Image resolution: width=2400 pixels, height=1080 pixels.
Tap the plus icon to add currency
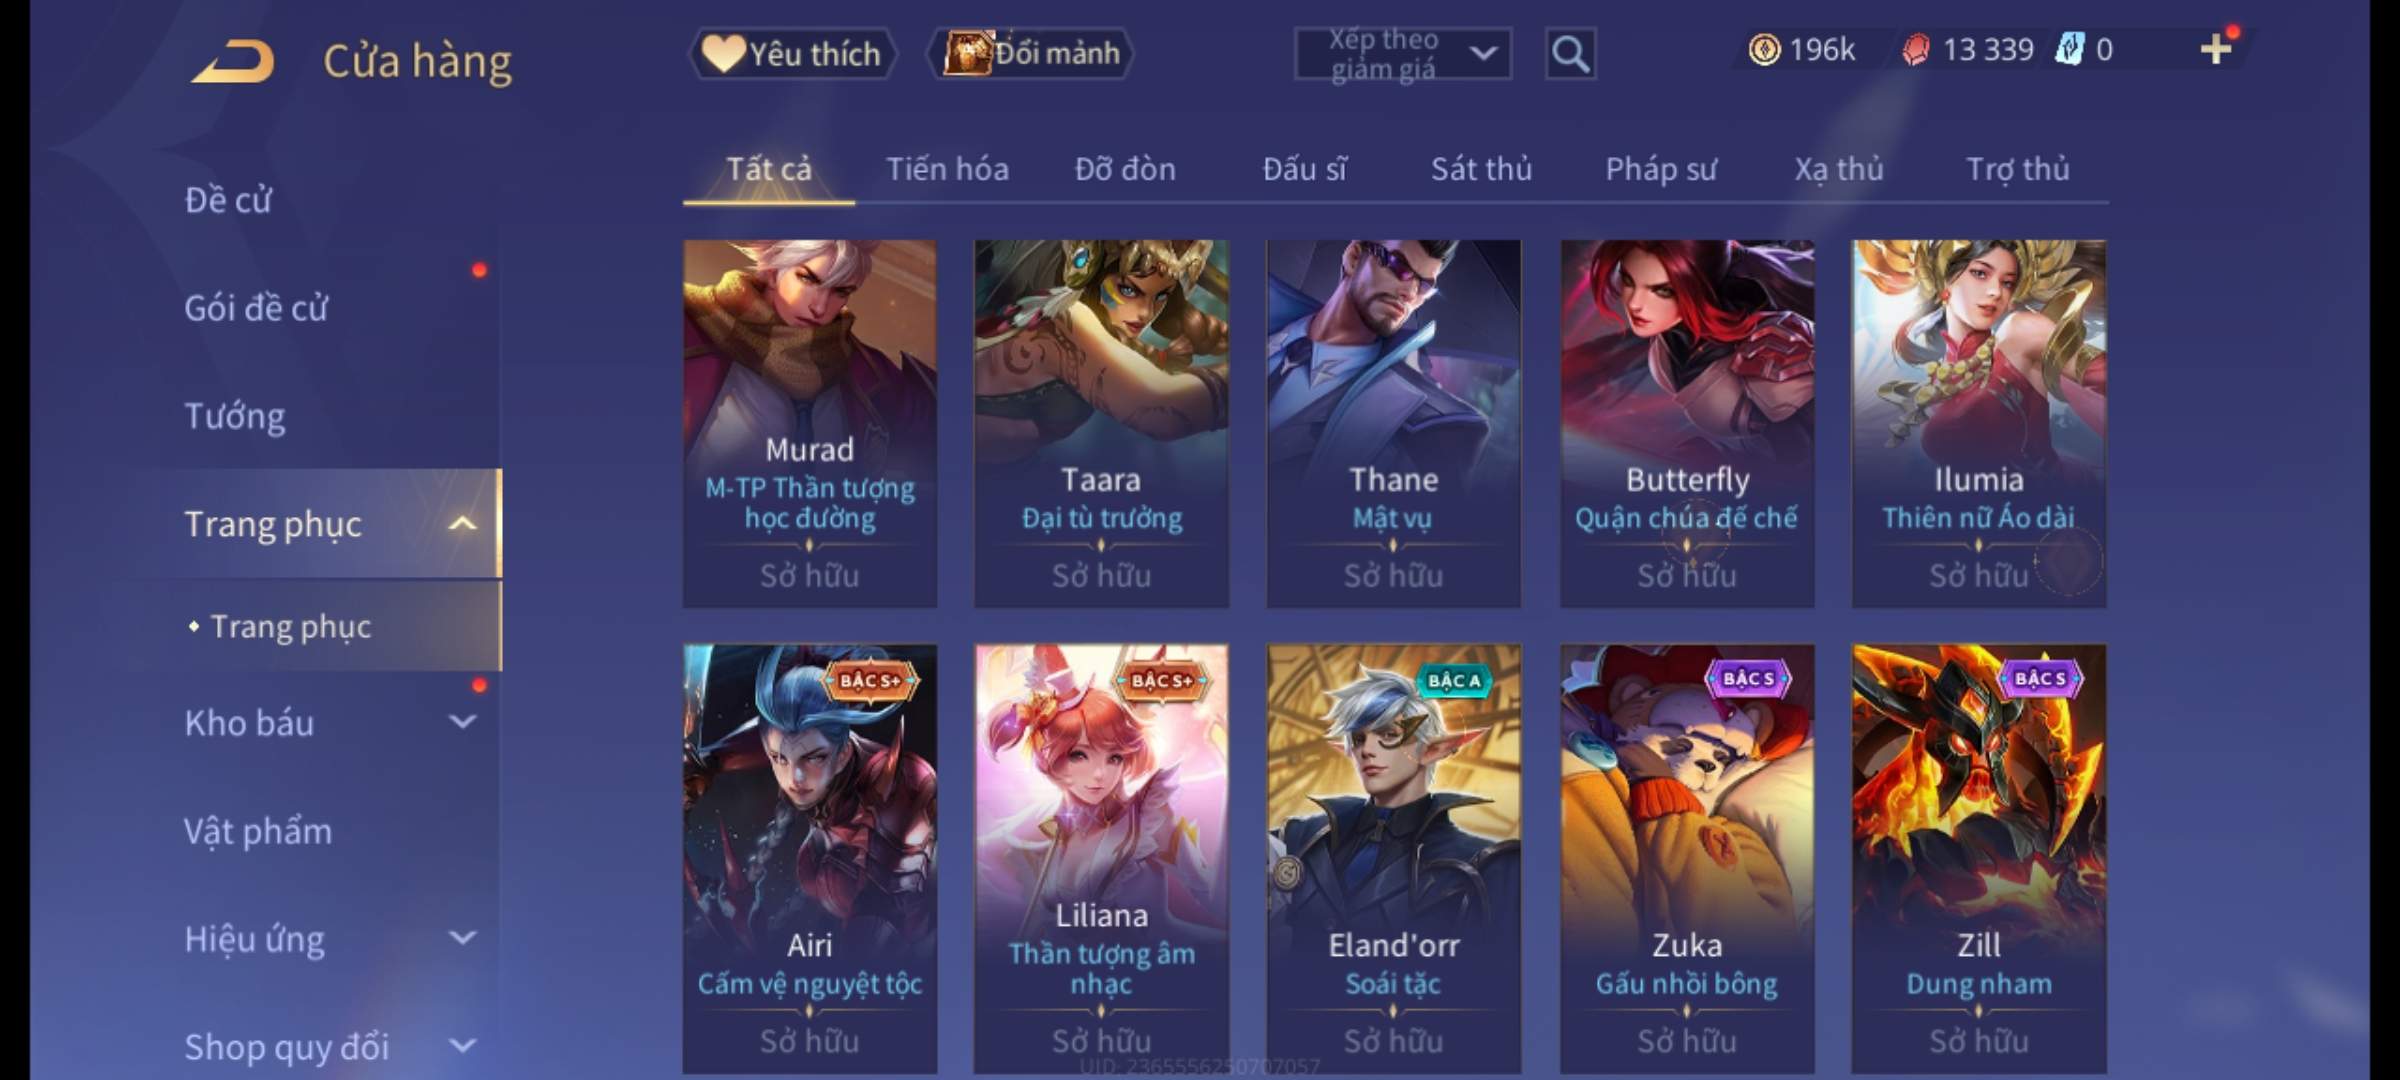pos(2216,49)
